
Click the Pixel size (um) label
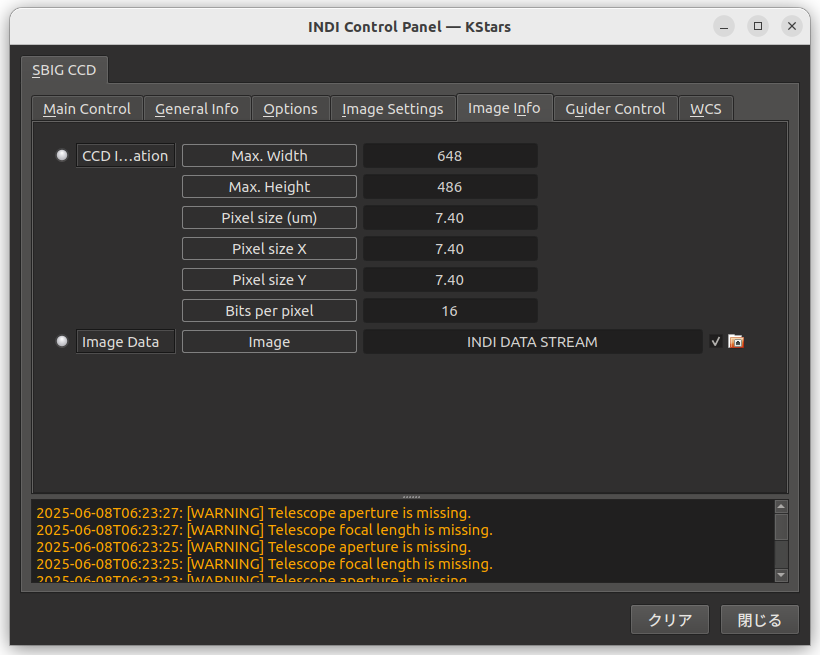click(x=269, y=218)
